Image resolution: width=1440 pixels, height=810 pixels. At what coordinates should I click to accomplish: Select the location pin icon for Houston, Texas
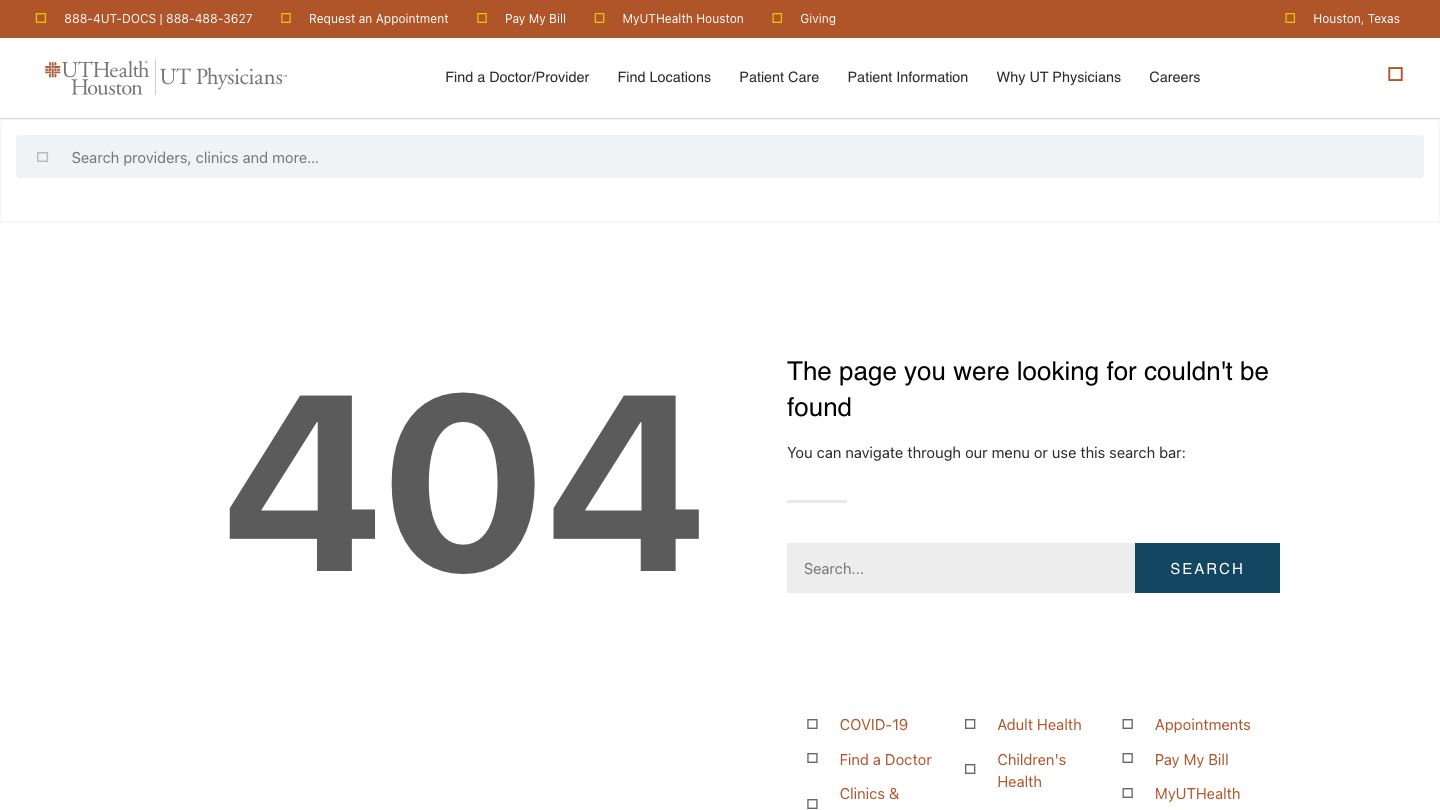point(1290,17)
